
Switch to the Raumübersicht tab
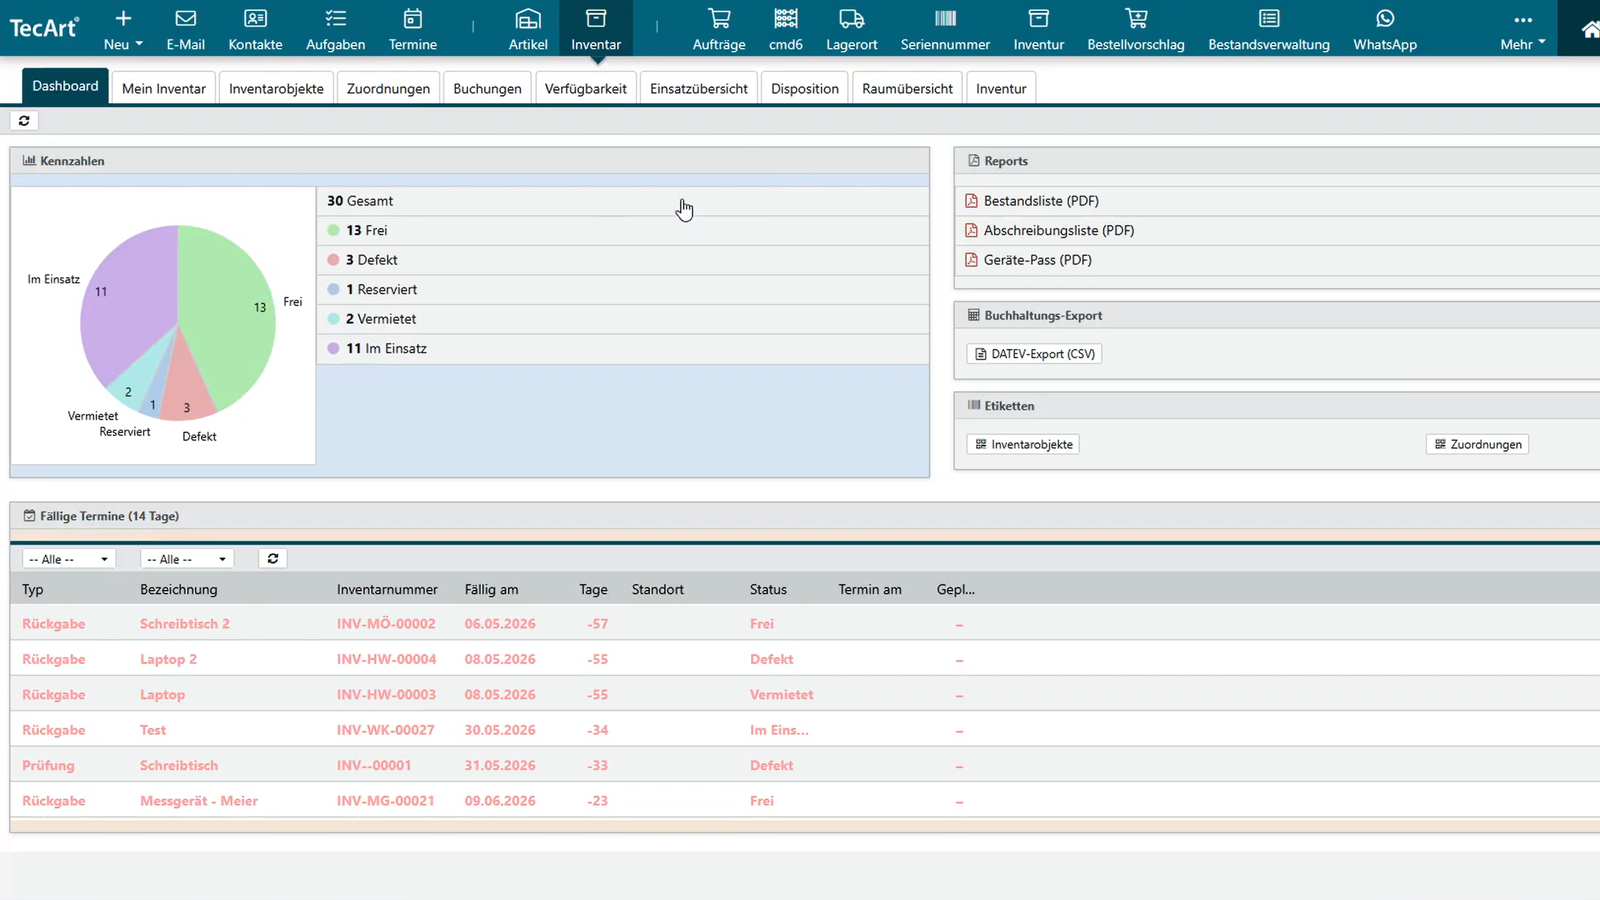pyautogui.click(x=907, y=88)
